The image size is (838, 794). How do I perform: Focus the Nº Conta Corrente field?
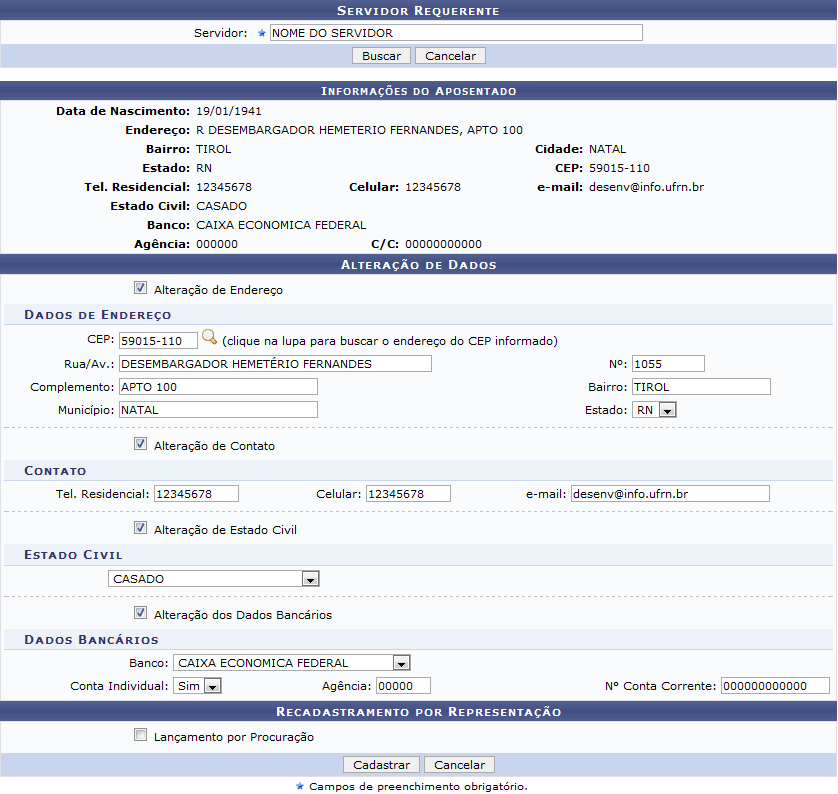point(774,686)
